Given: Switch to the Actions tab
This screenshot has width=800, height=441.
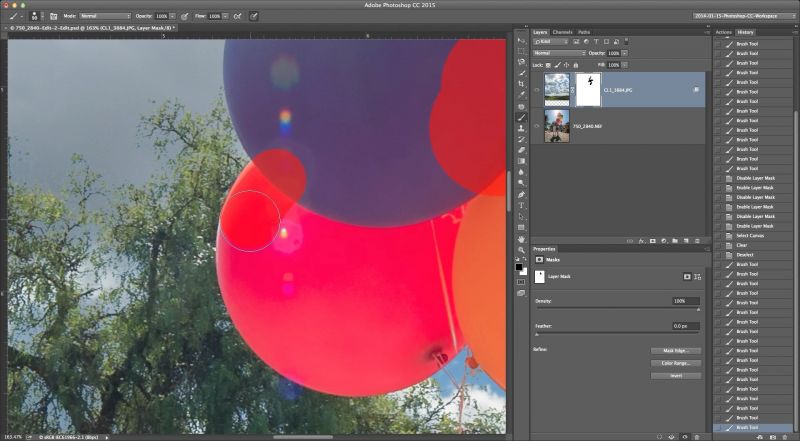Looking at the screenshot, I should (723, 32).
